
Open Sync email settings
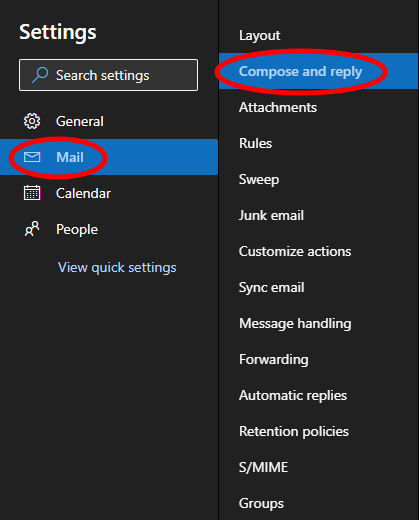tap(318, 287)
